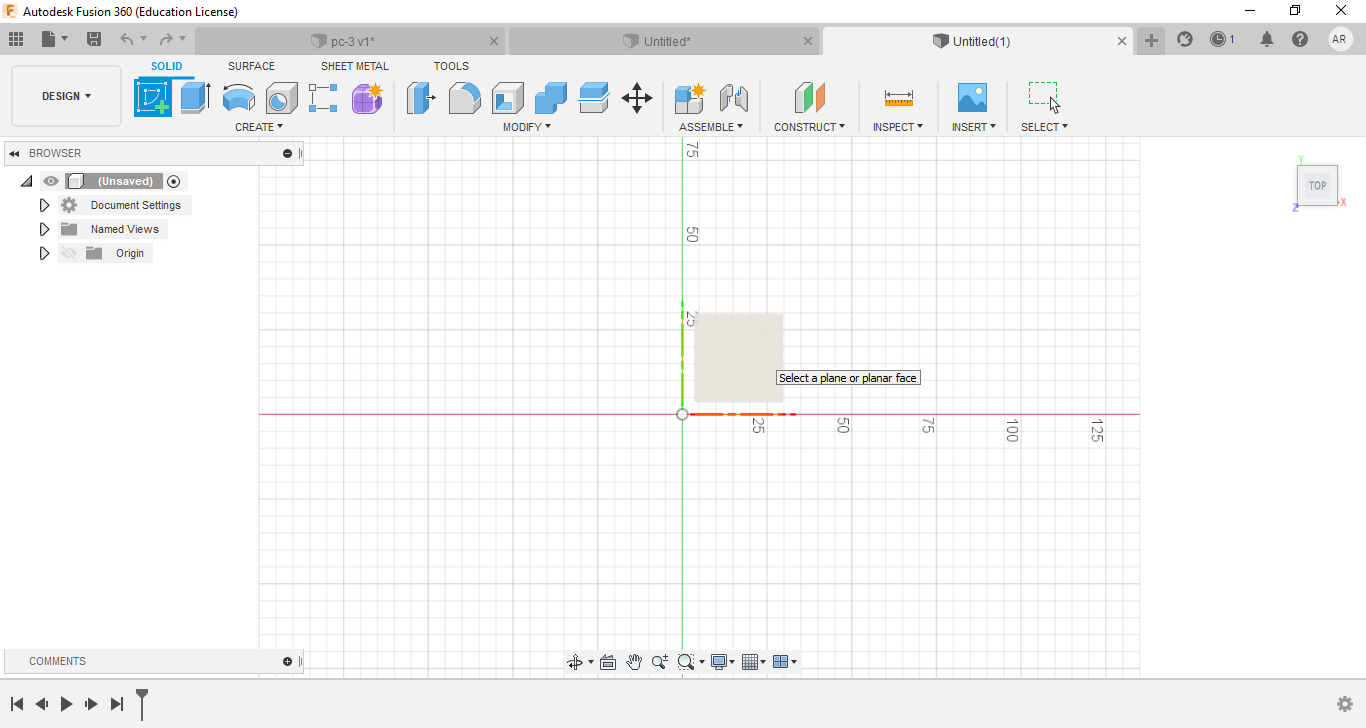
Task: Open Grid and Snaps dropdown
Action: click(x=754, y=662)
